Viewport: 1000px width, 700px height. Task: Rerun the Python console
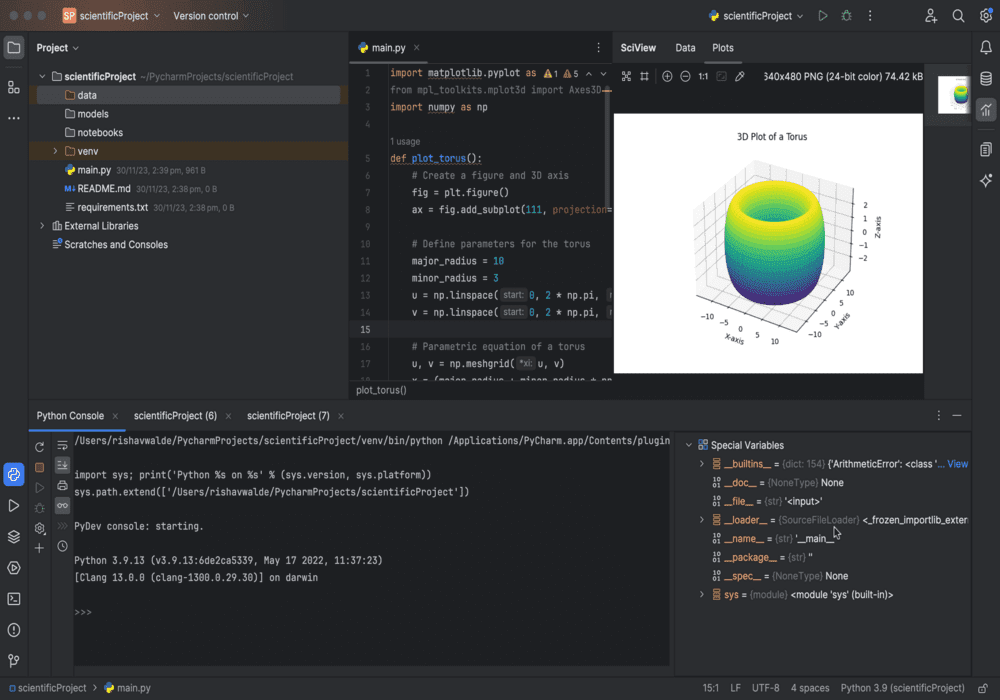(x=40, y=446)
